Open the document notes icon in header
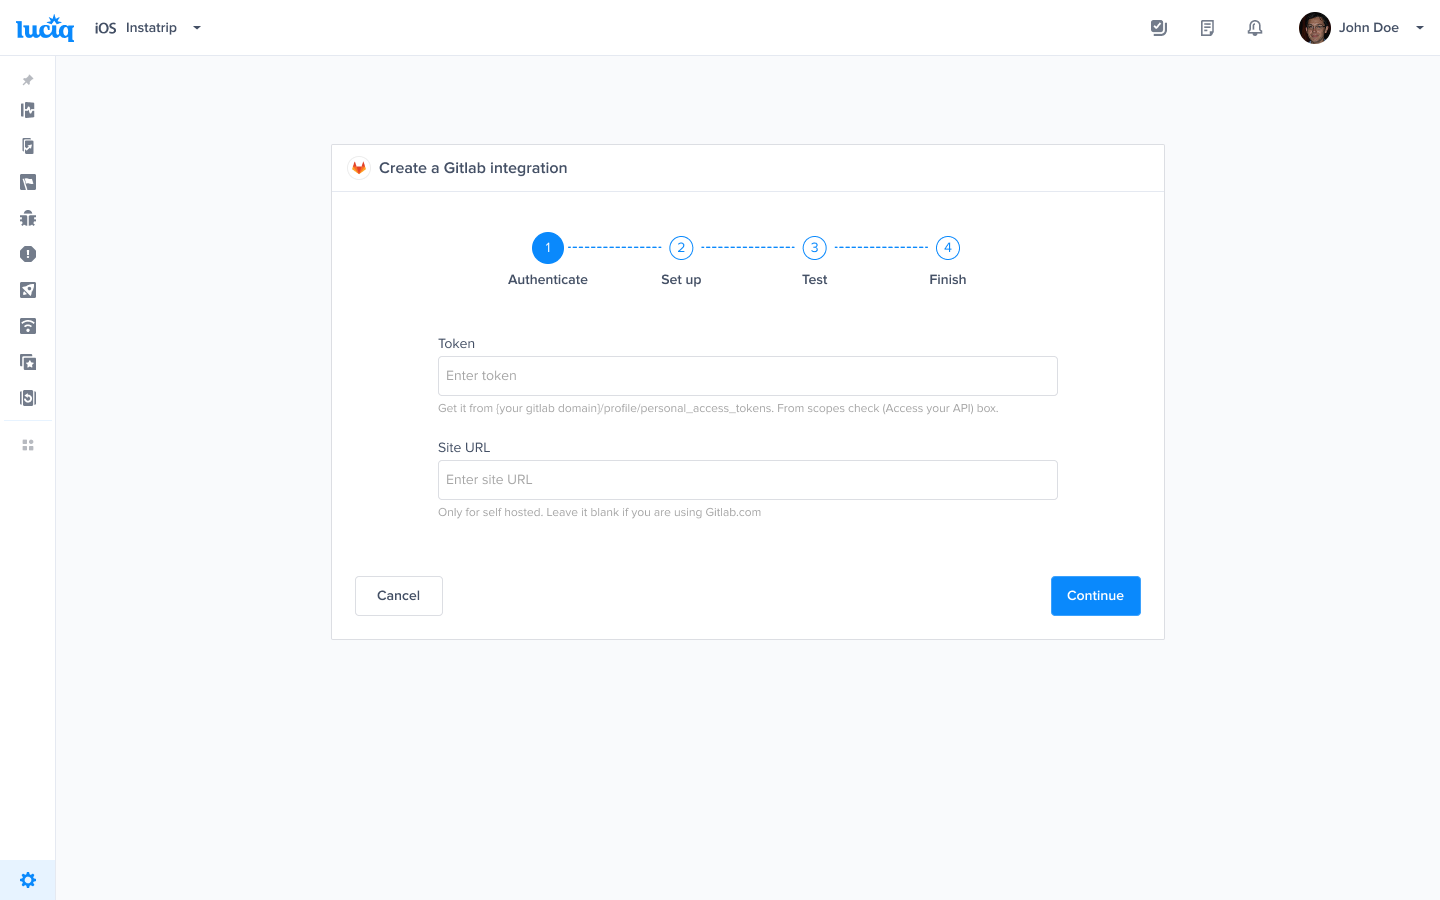1440x900 pixels. [1207, 28]
